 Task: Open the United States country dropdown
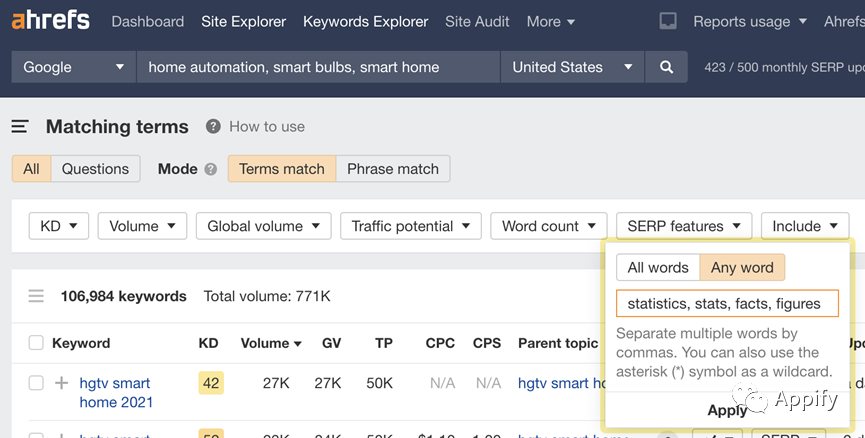pos(572,67)
